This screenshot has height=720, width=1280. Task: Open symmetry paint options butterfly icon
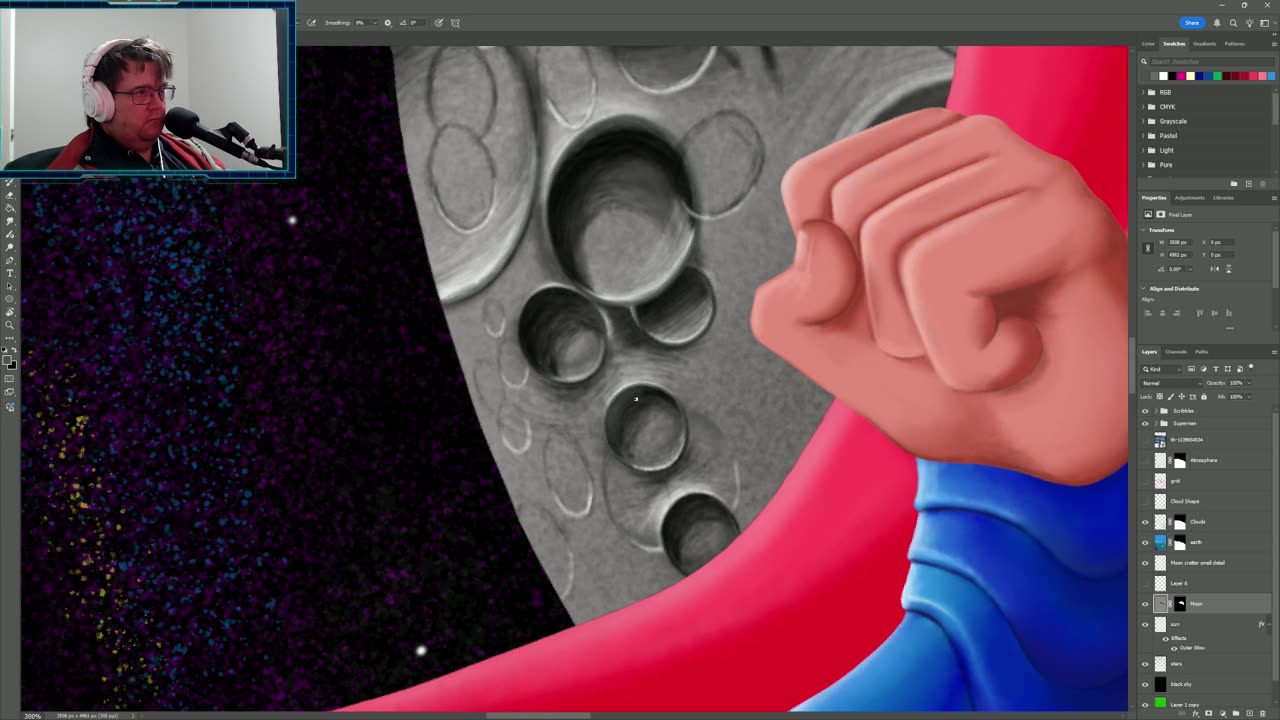(x=455, y=23)
